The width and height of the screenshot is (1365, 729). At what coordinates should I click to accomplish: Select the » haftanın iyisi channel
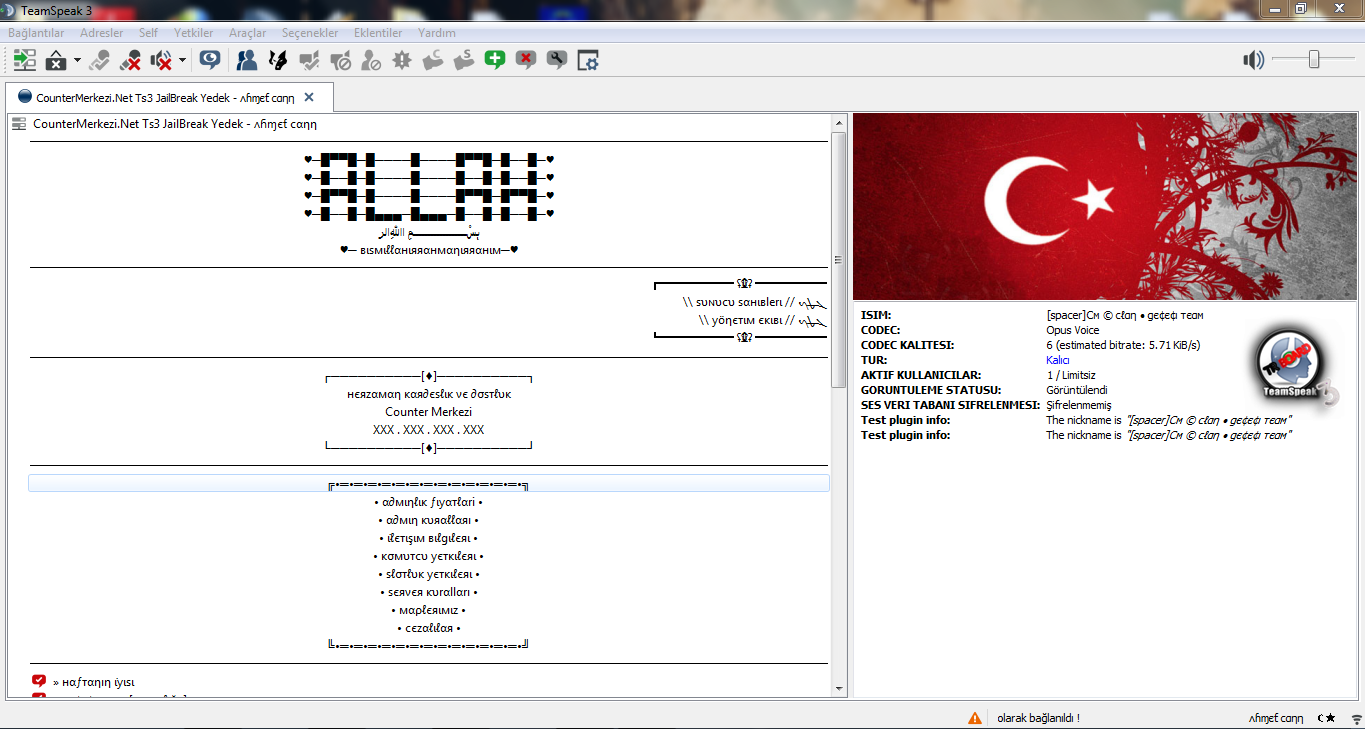[93, 682]
